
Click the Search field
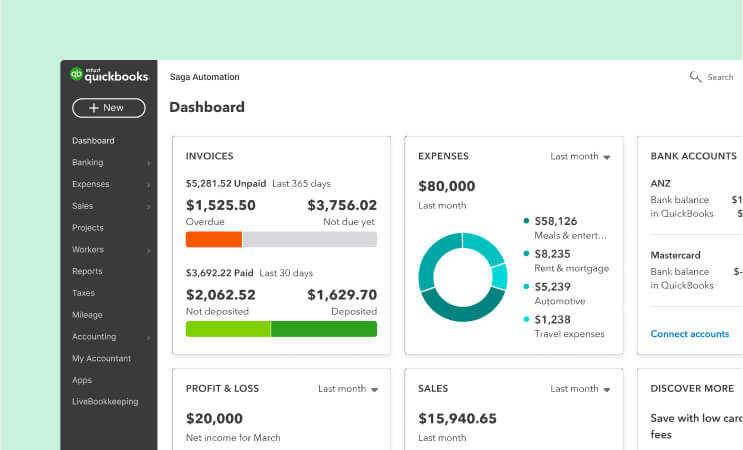click(711, 77)
